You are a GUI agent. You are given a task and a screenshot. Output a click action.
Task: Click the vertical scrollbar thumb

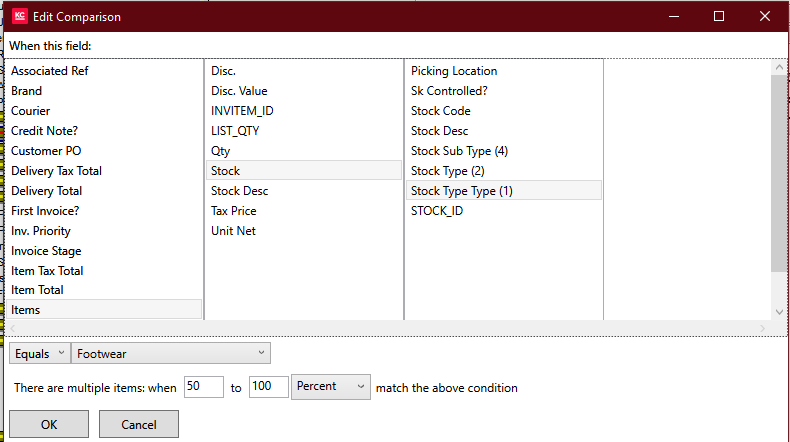[x=779, y=174]
